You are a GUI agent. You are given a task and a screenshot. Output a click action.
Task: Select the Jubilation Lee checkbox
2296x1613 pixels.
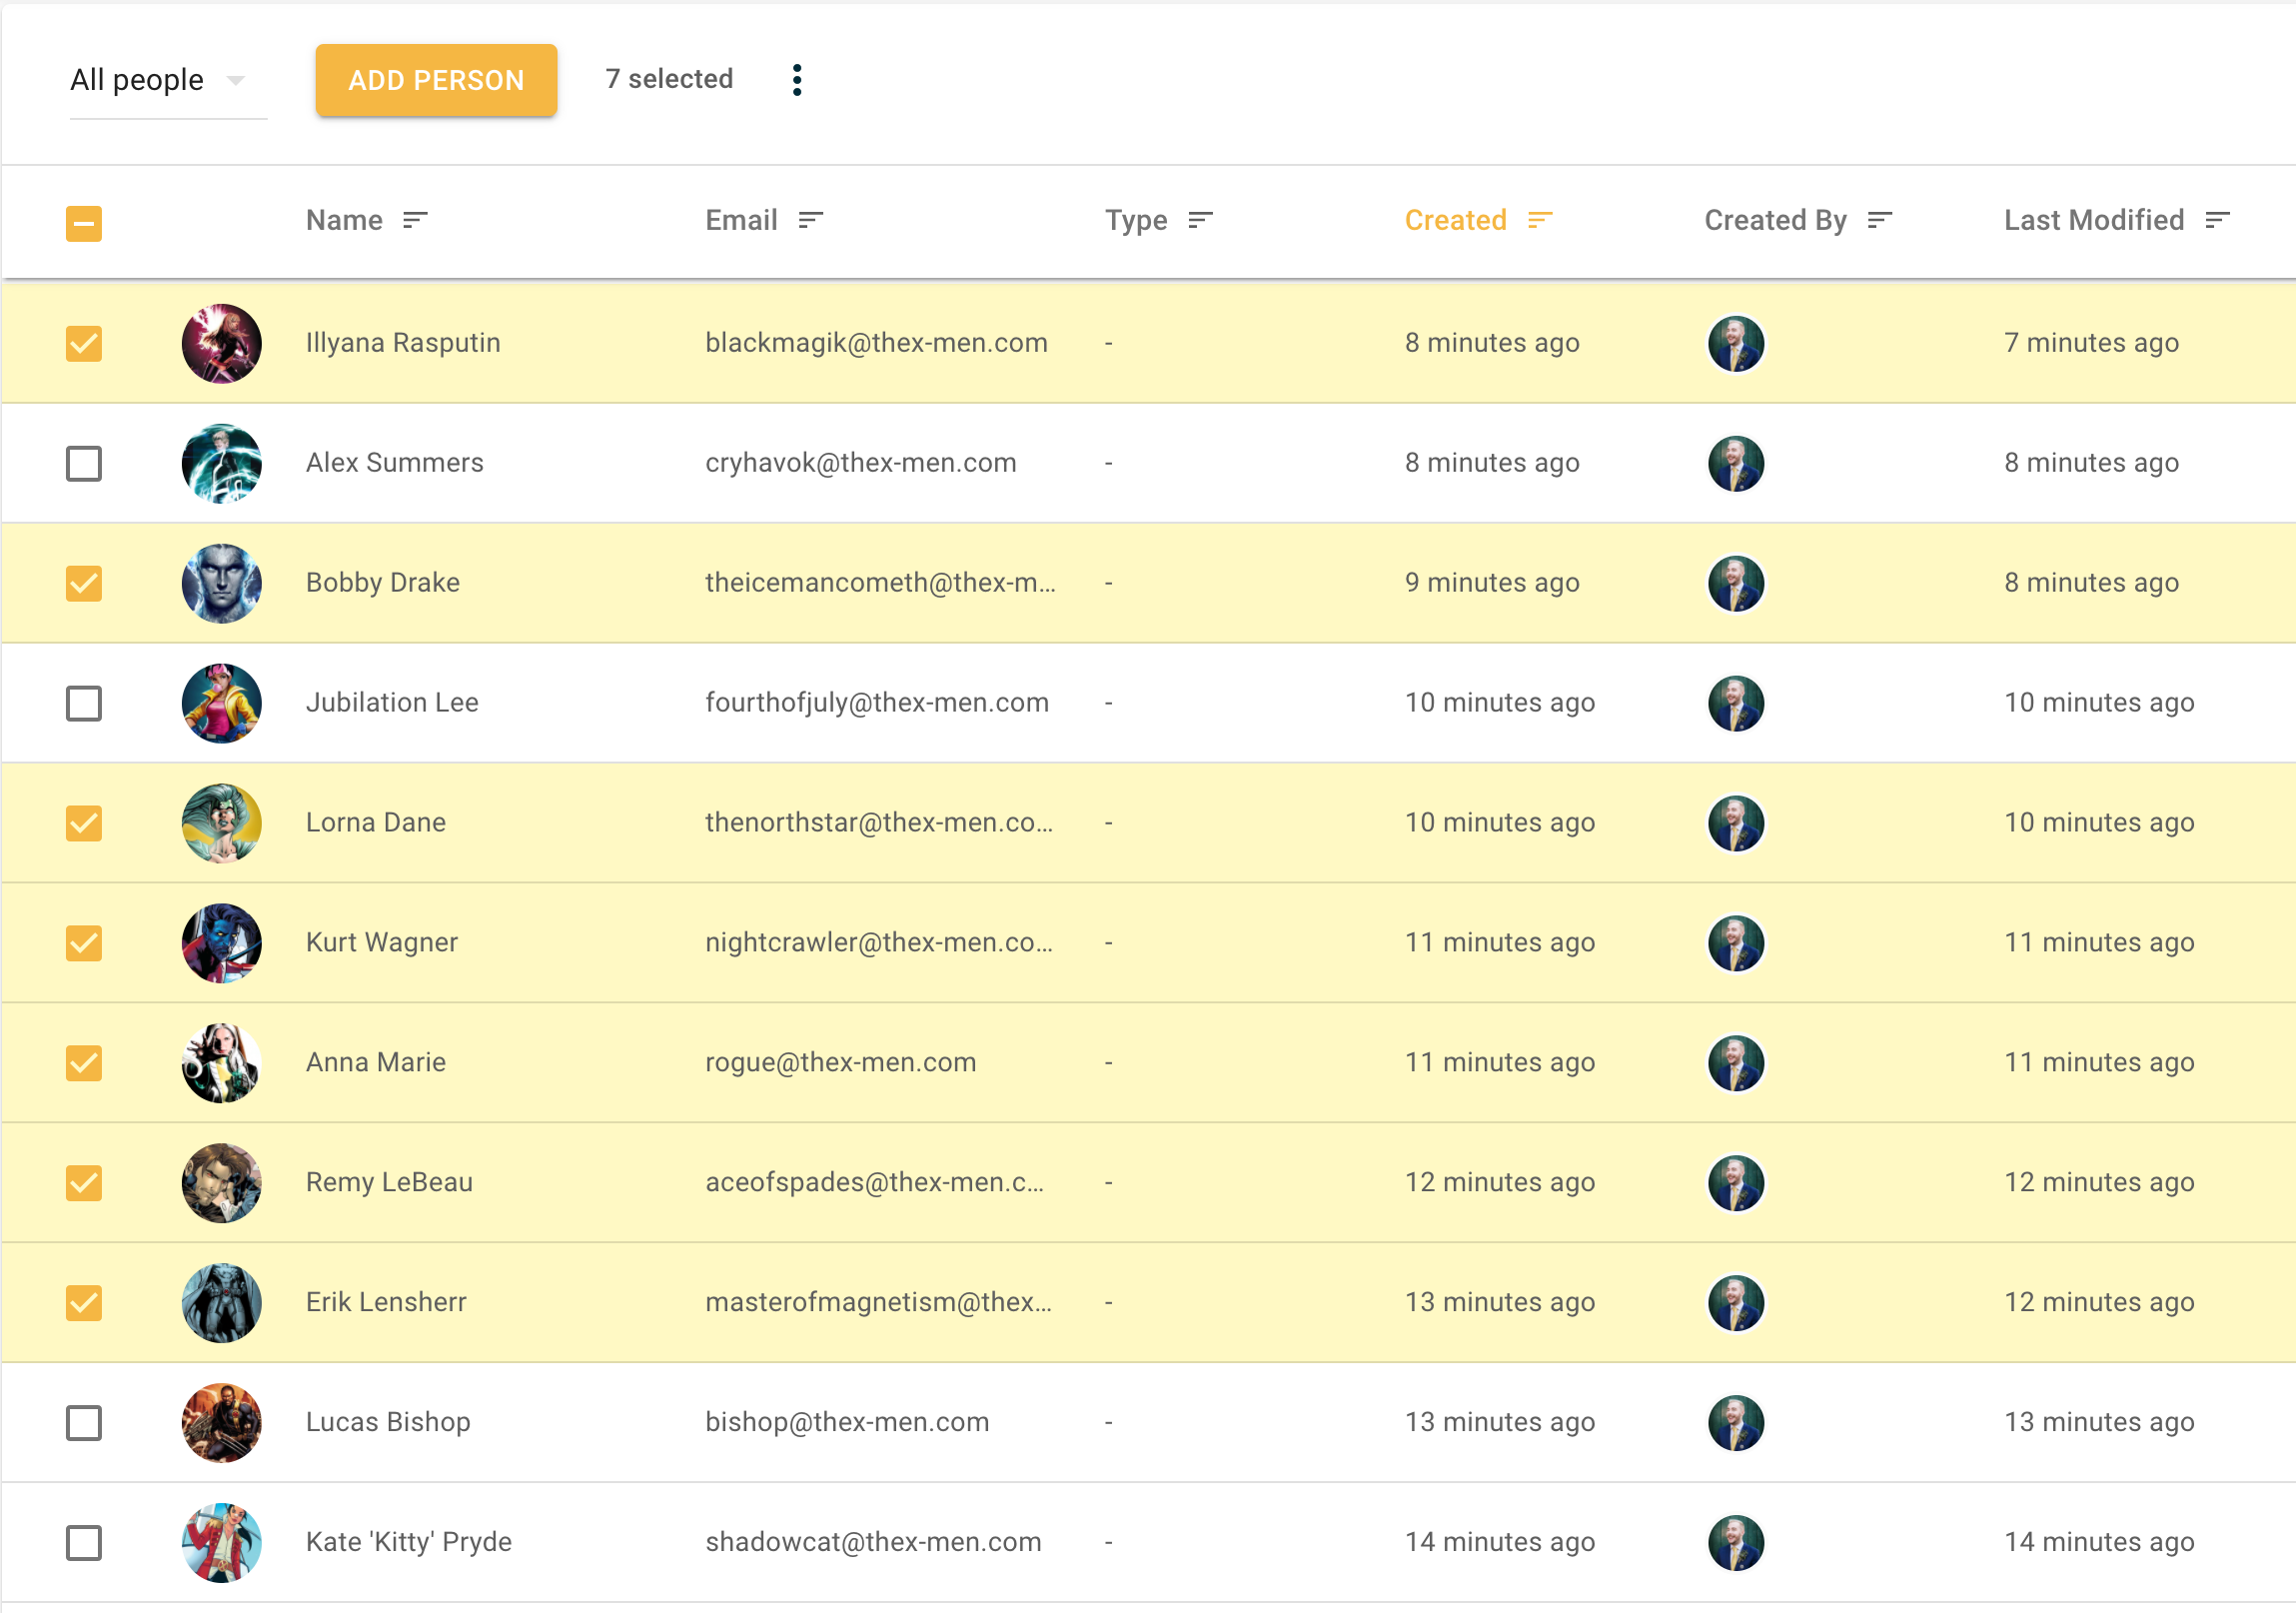coord(84,703)
